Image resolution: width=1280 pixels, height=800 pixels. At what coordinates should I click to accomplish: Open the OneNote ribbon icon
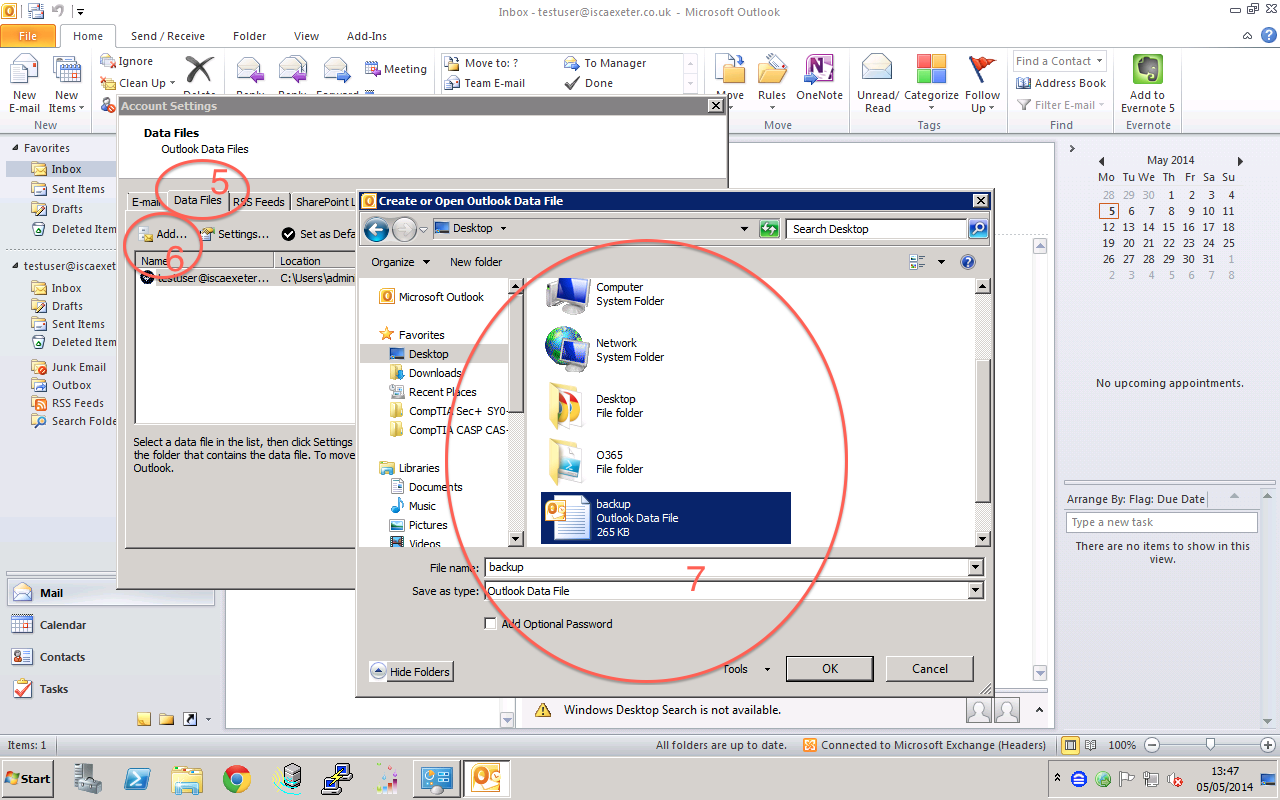(x=819, y=78)
